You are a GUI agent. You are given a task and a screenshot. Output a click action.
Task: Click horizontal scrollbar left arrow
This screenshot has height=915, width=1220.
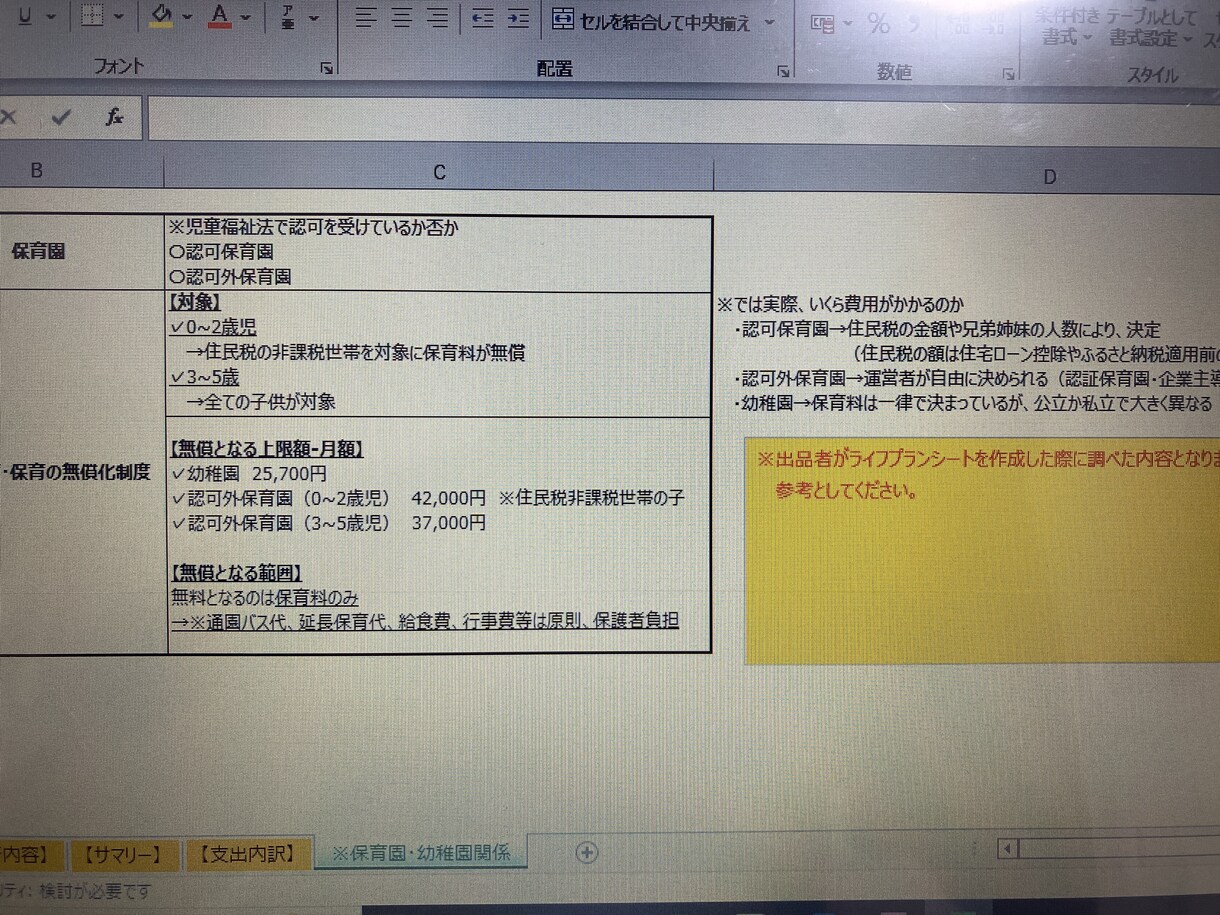1008,849
